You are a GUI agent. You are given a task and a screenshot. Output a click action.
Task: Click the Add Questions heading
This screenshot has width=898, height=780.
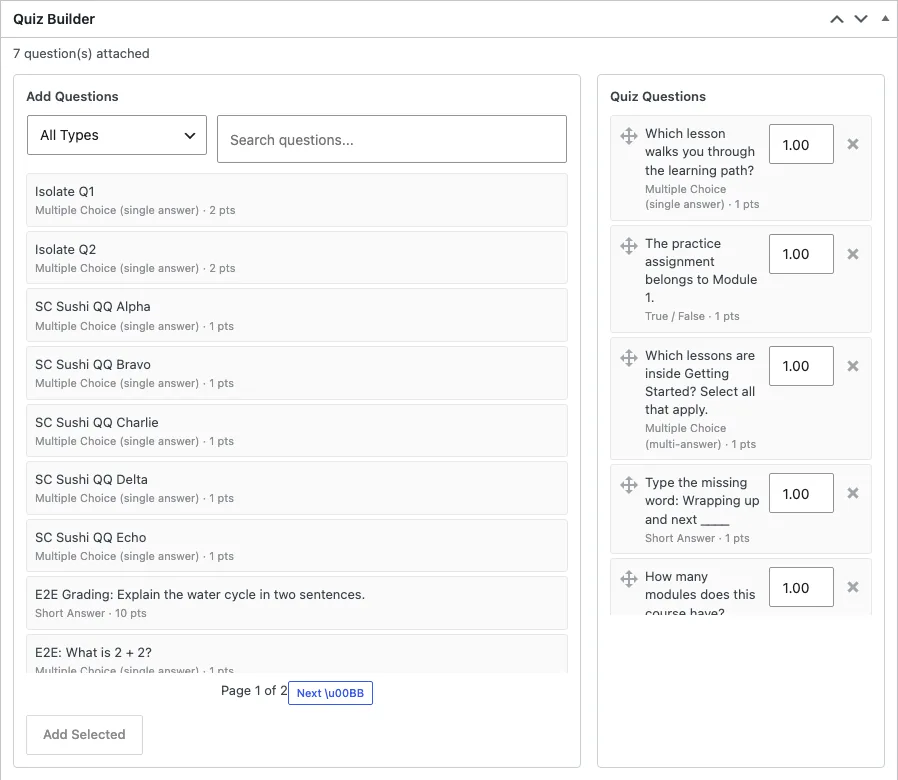72,97
